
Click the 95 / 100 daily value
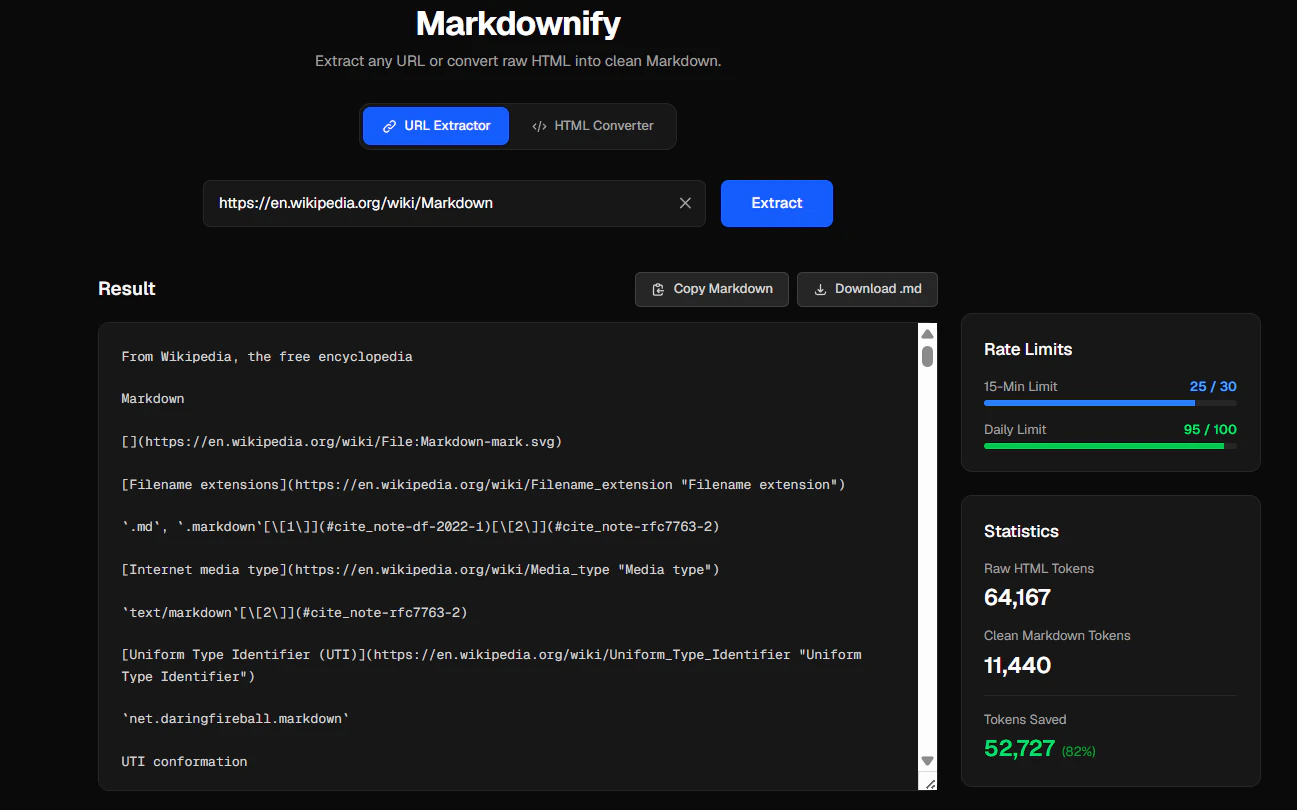1210,429
